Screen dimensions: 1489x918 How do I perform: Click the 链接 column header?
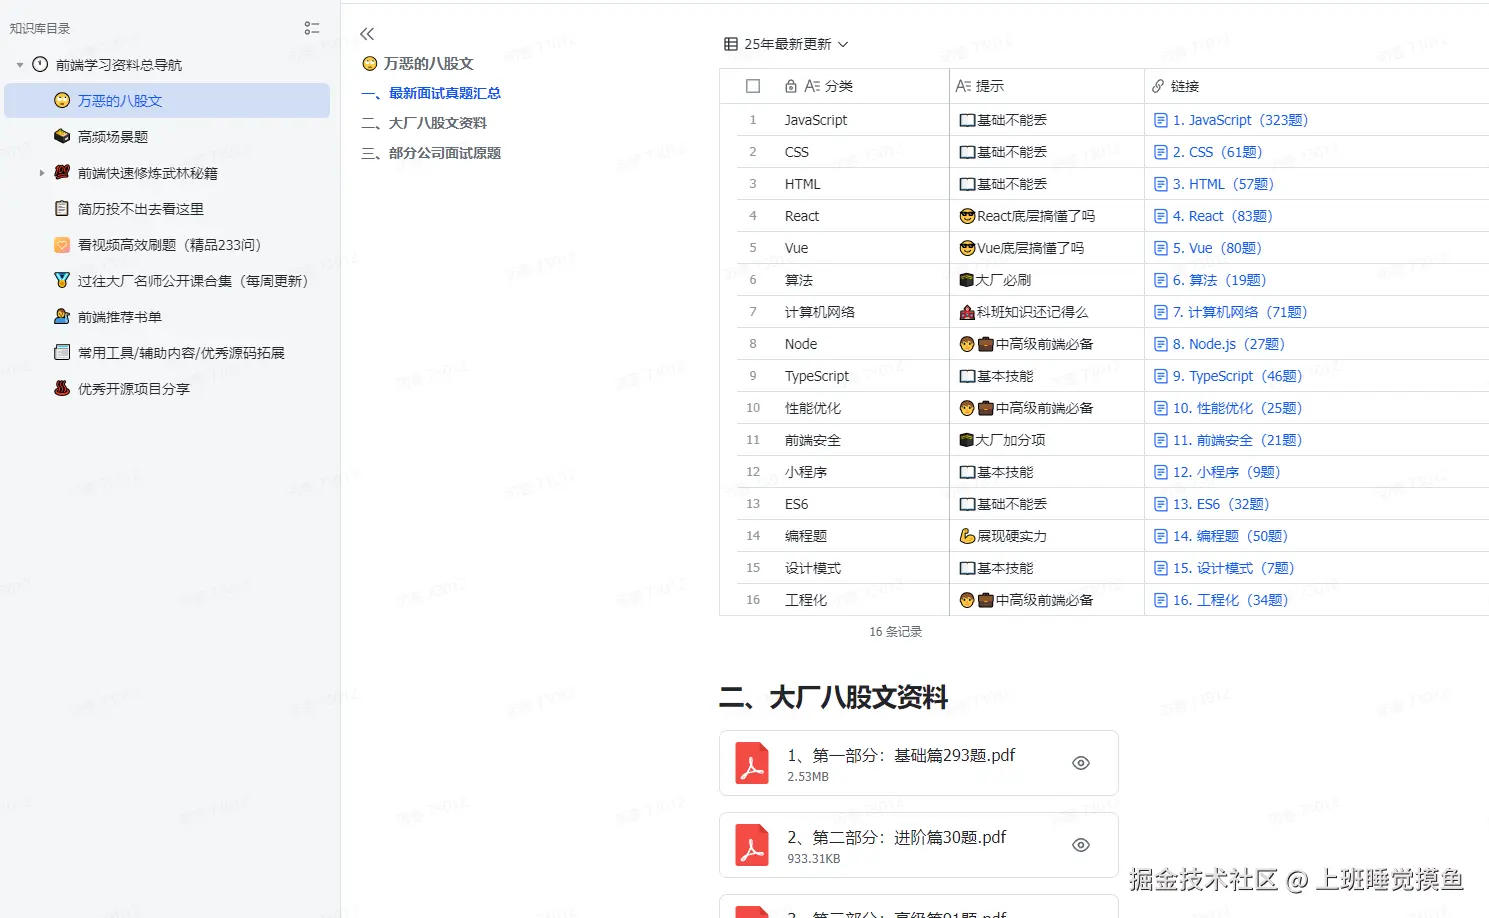(1317, 86)
